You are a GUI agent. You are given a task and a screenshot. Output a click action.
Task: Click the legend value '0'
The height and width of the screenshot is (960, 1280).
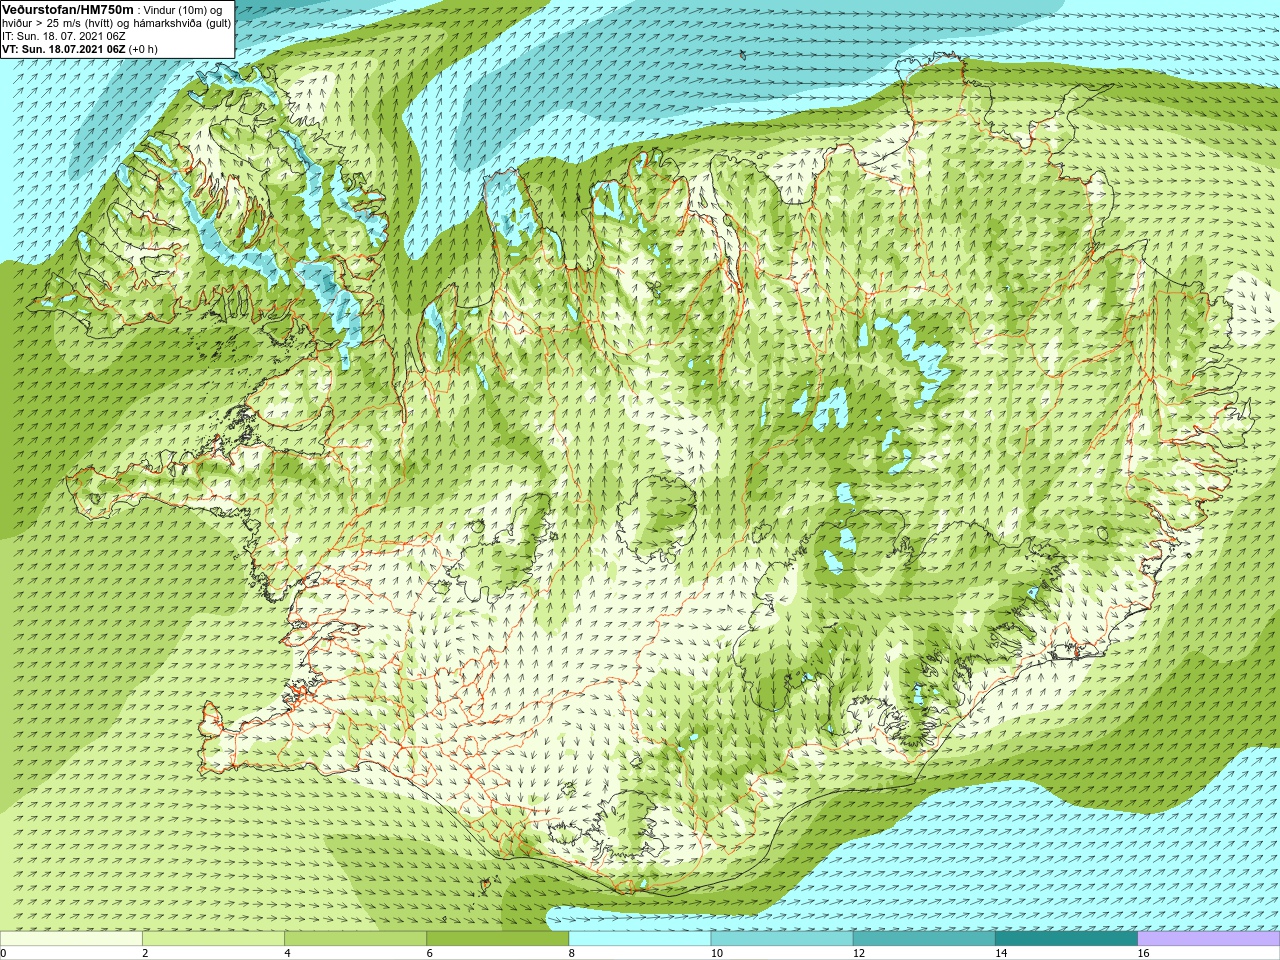[x=3, y=953]
